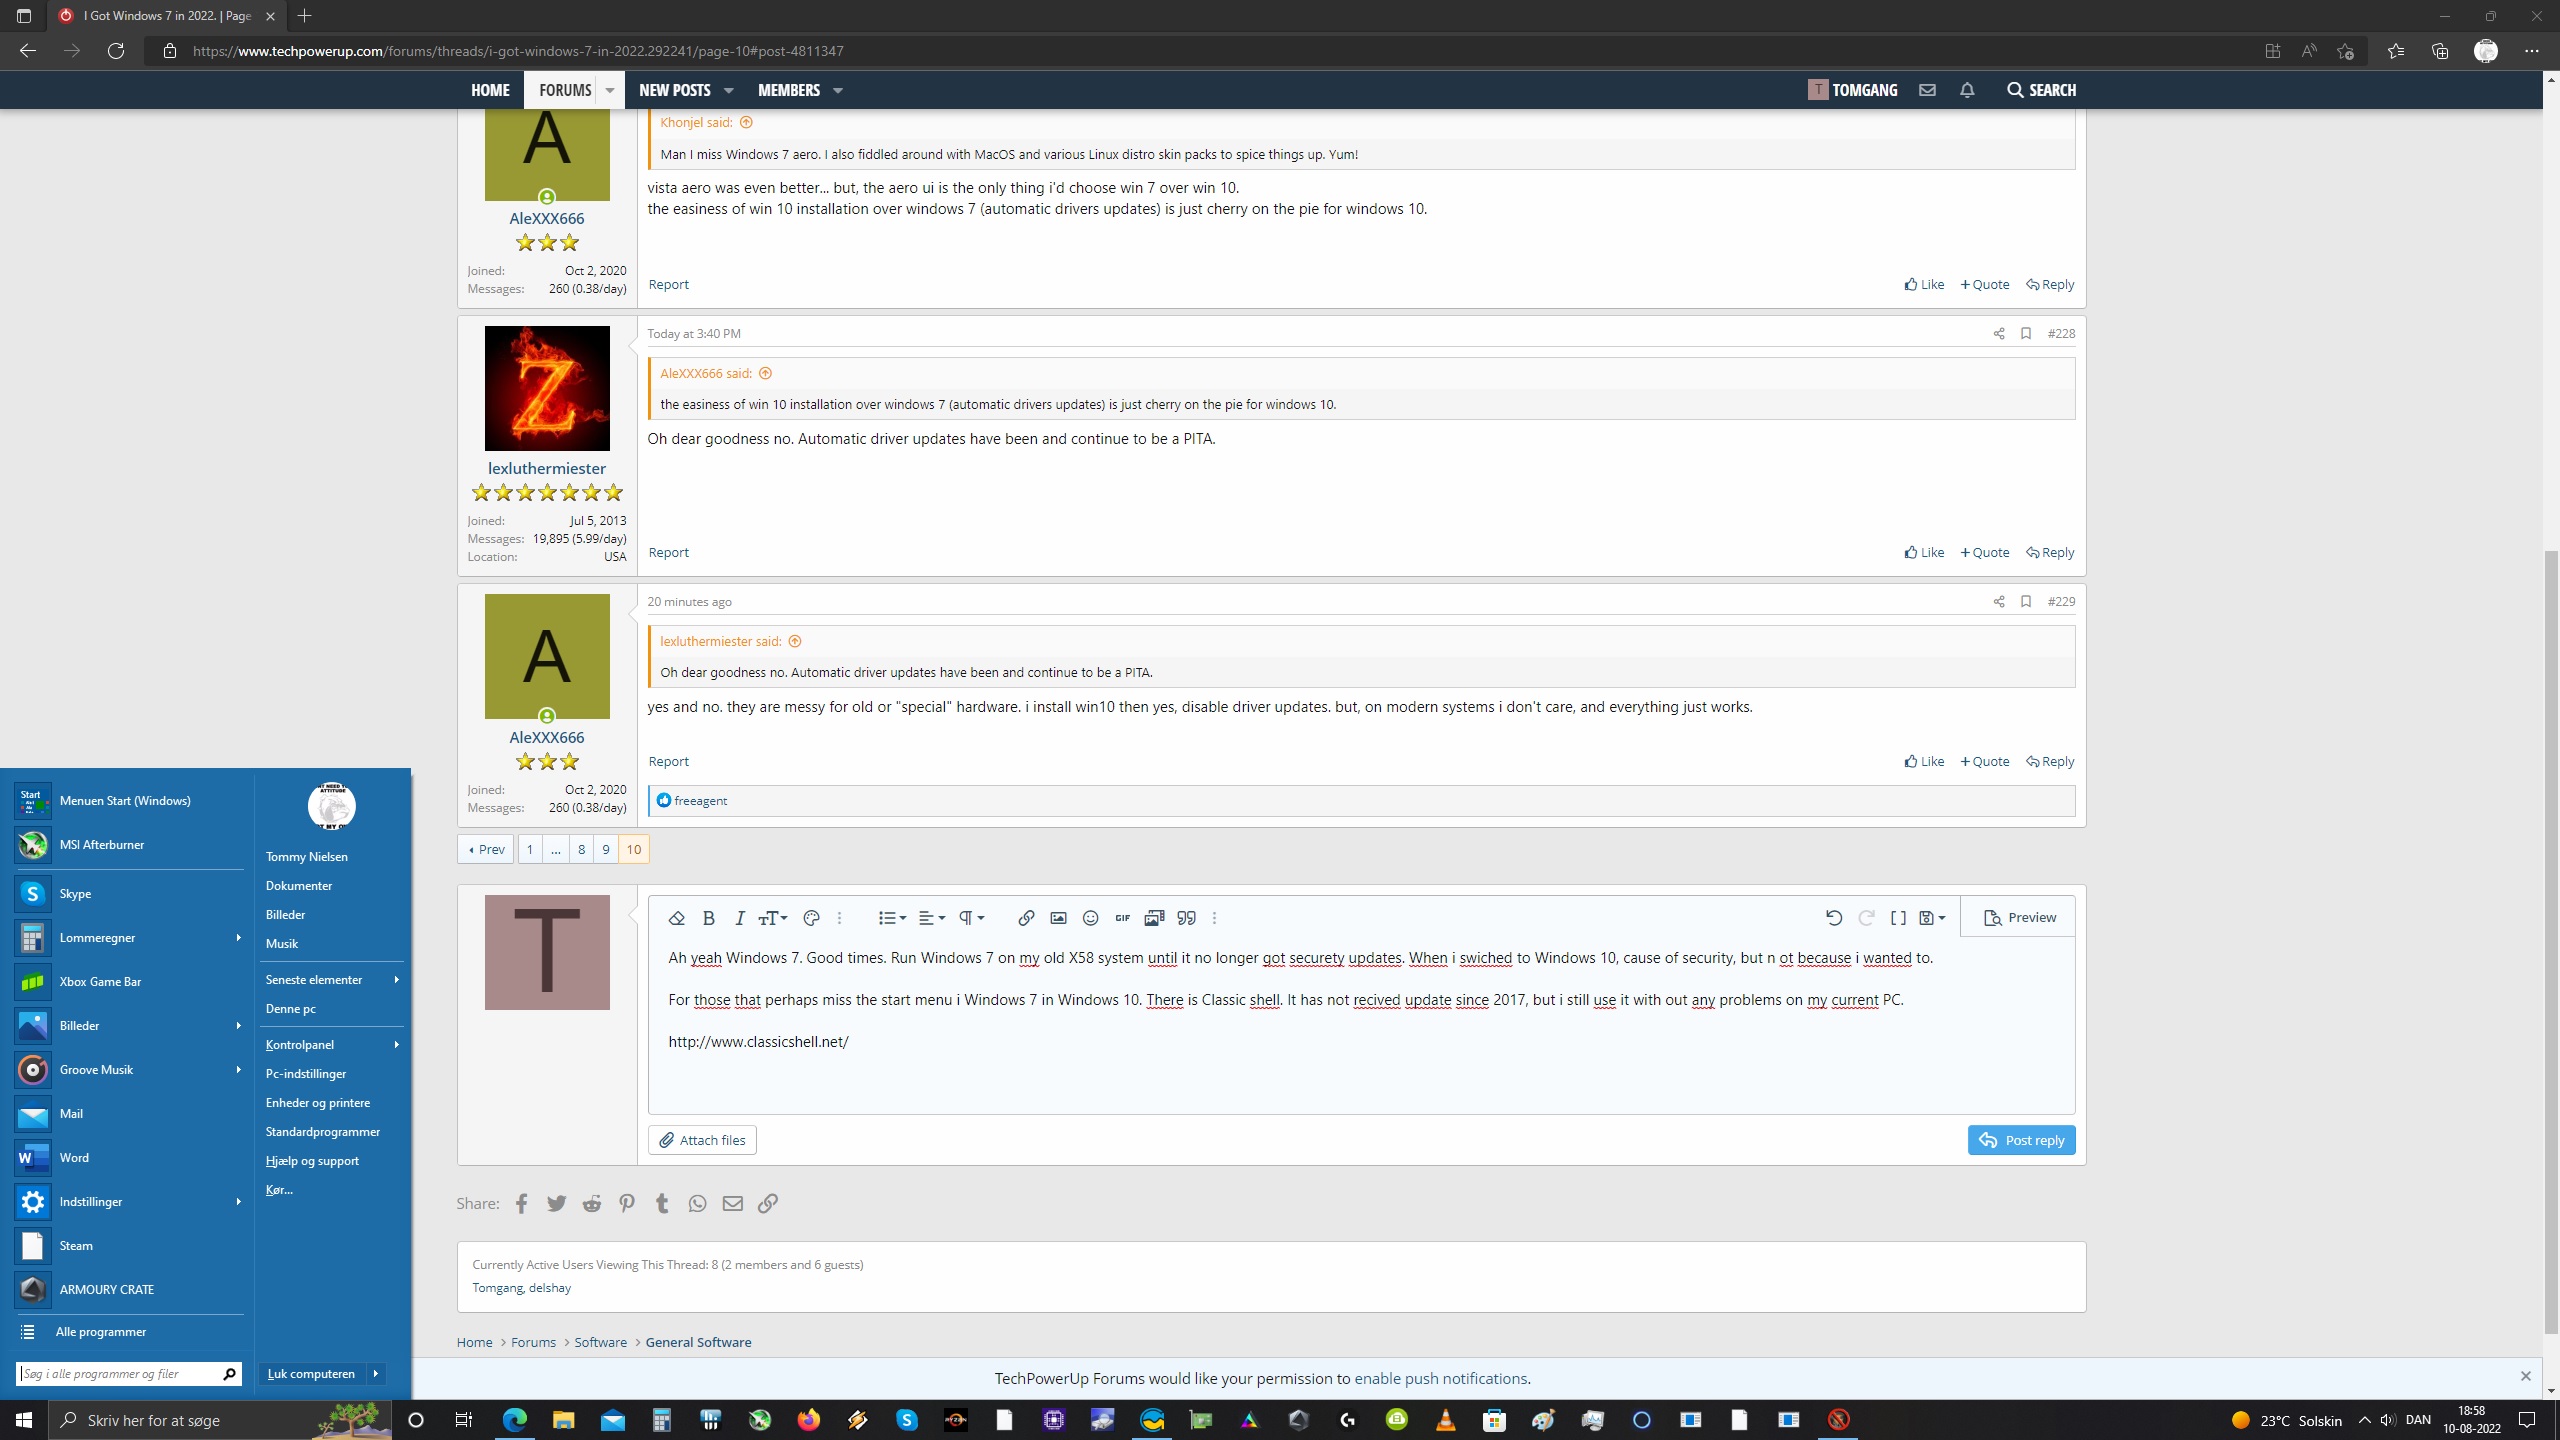Share post #228 using the share icon

pyautogui.click(x=1998, y=333)
